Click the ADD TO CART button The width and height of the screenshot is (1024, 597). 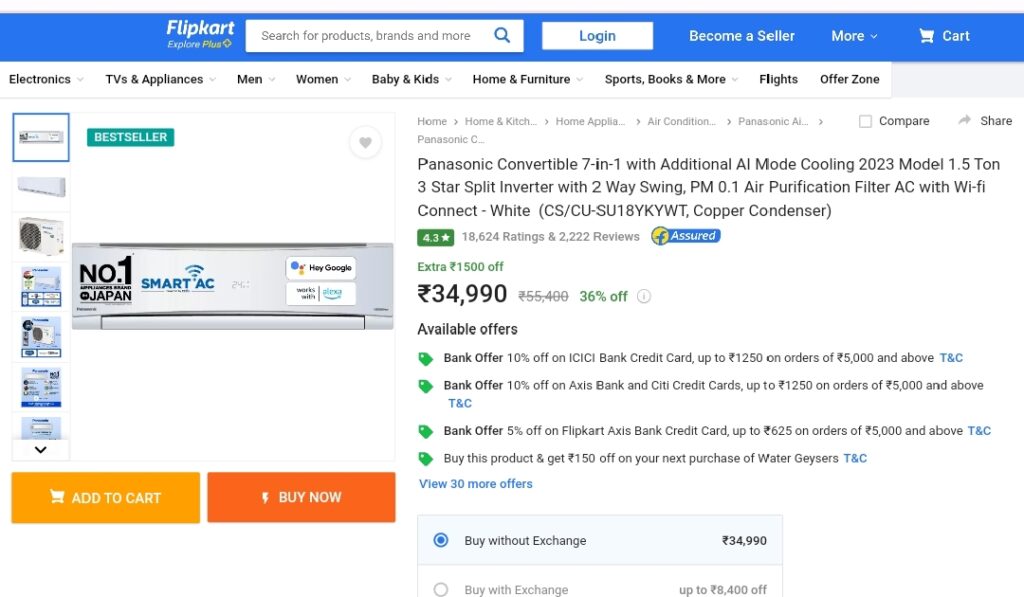[106, 498]
